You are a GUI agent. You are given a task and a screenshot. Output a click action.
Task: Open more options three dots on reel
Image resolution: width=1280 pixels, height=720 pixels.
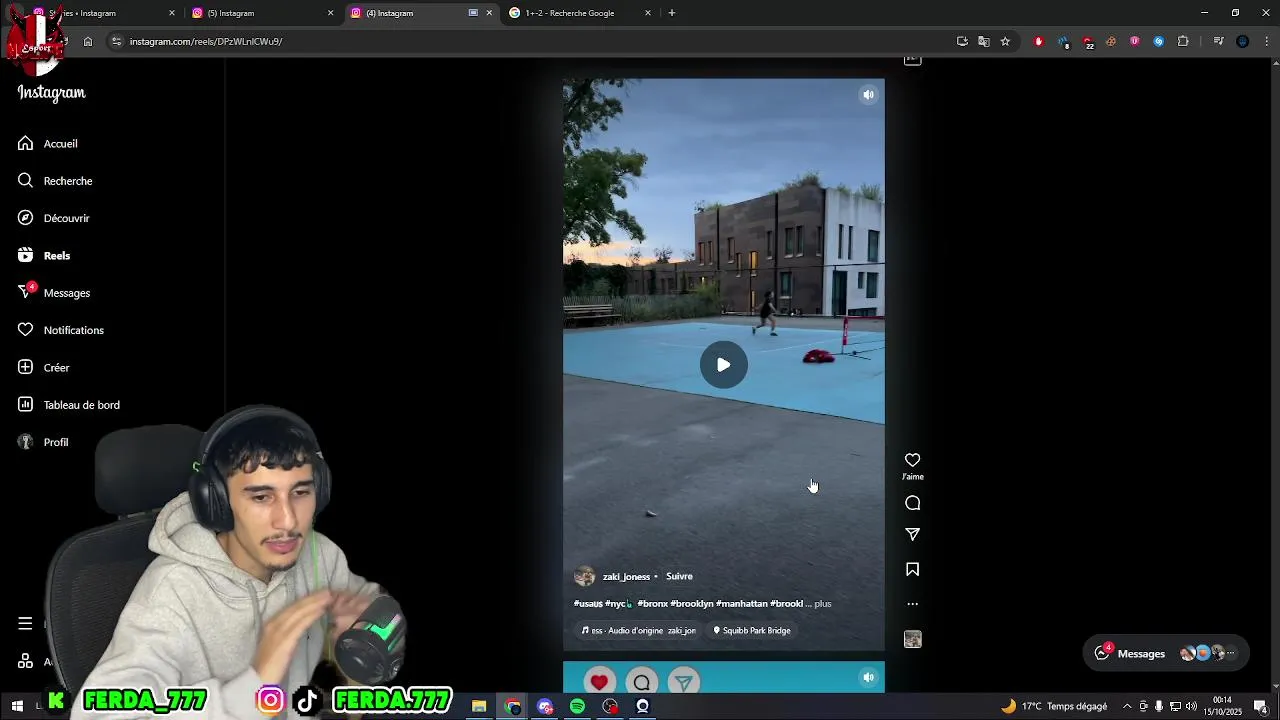tap(912, 604)
